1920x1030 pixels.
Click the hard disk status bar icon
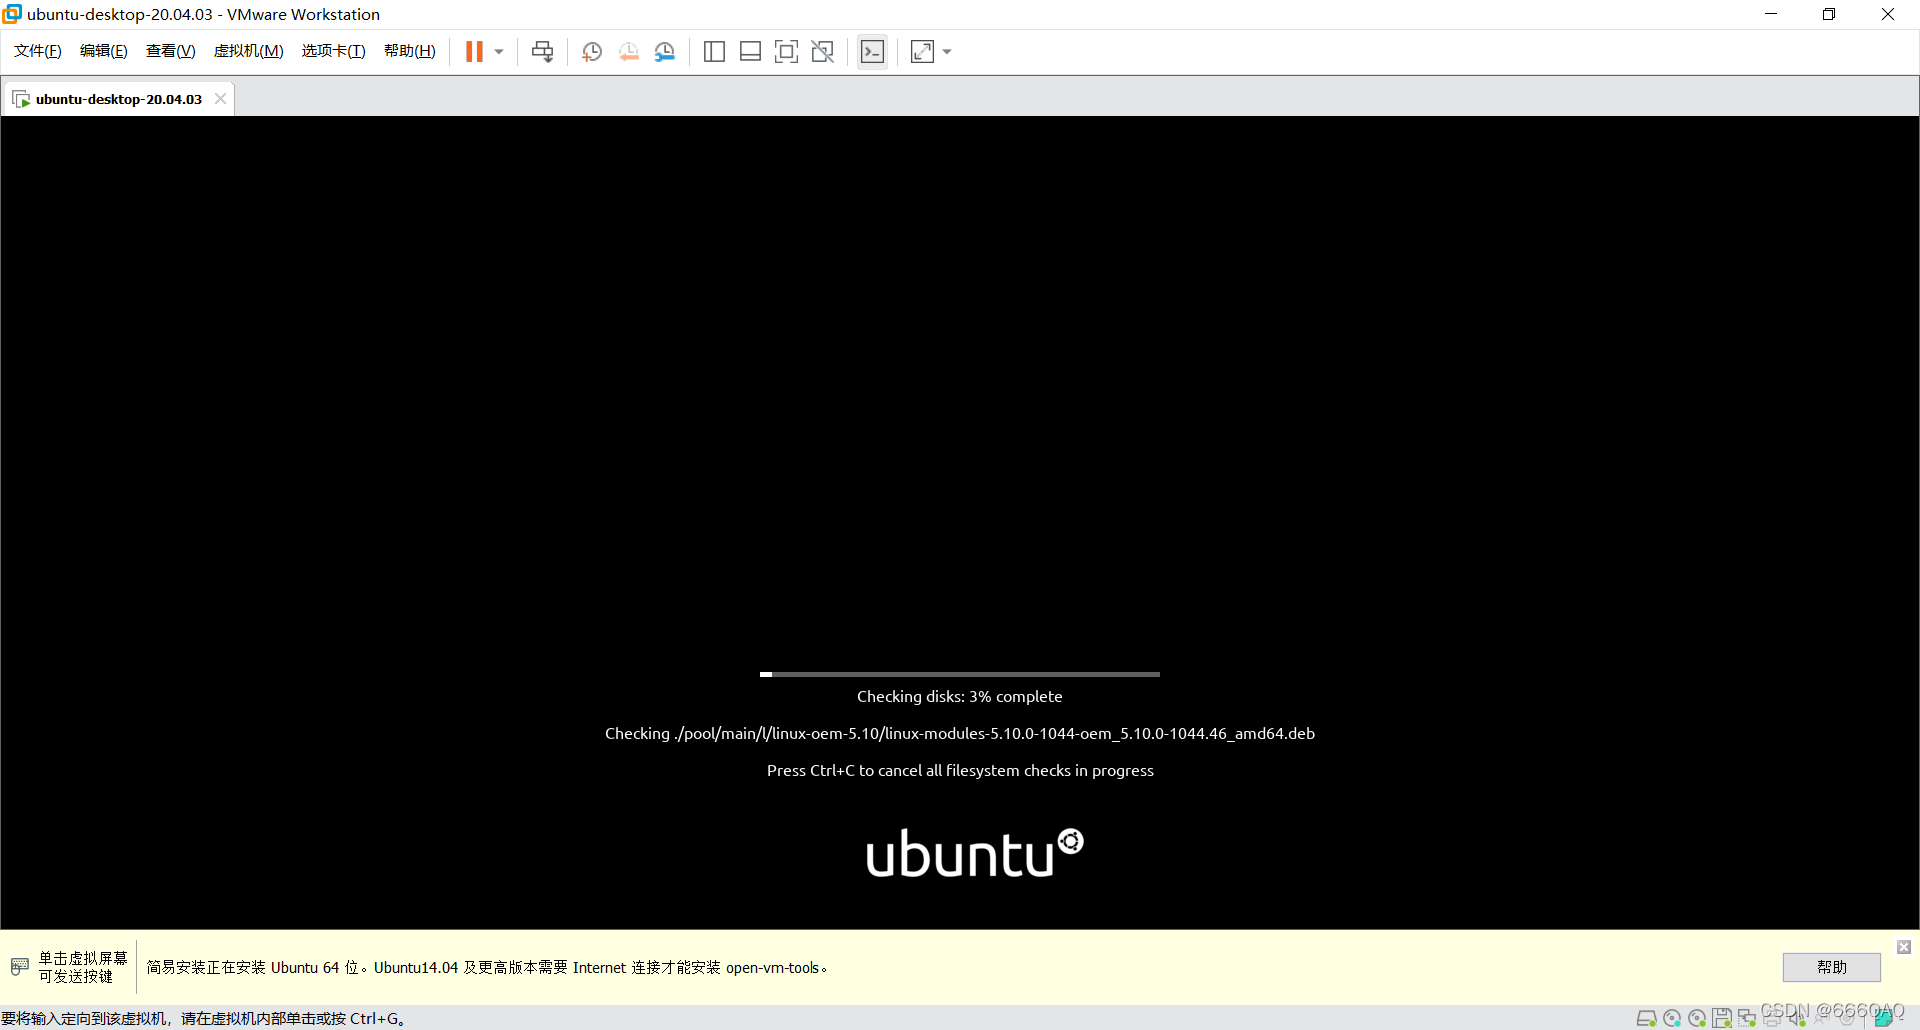pos(1646,1018)
